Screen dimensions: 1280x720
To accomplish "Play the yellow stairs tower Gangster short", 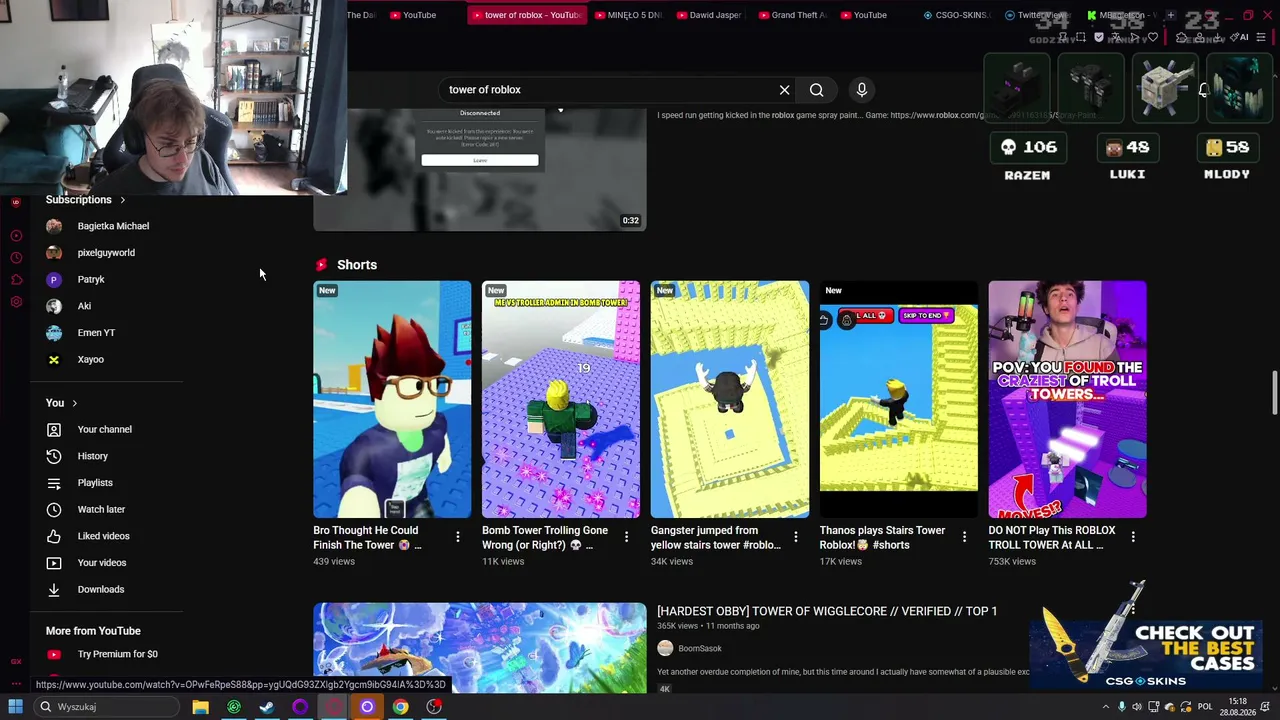I will (730, 400).
